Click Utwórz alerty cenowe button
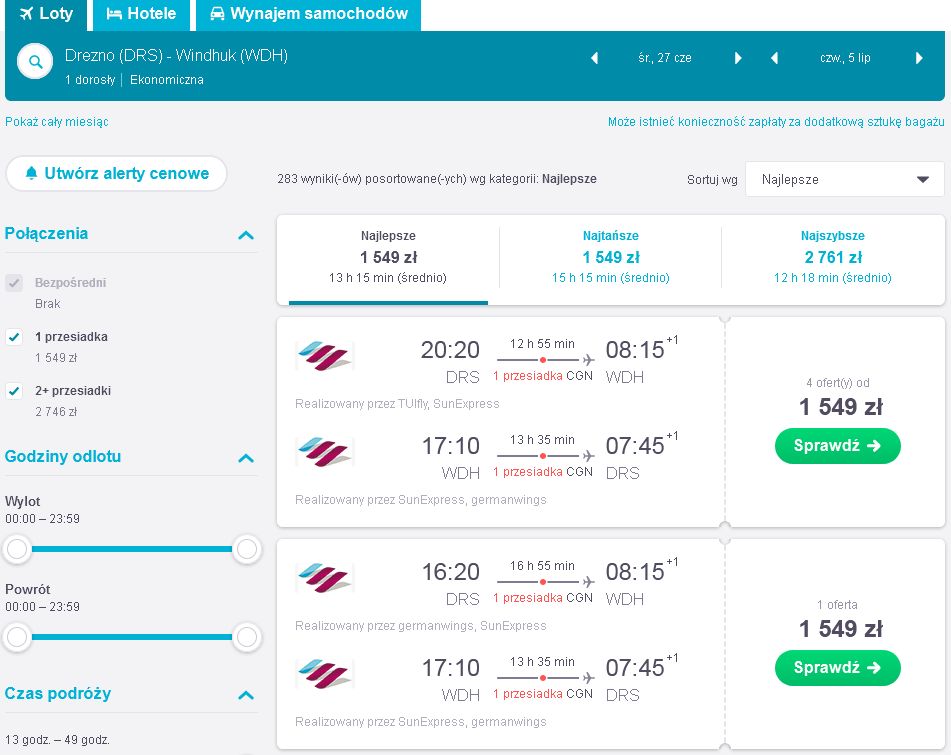951x755 pixels. click(116, 173)
